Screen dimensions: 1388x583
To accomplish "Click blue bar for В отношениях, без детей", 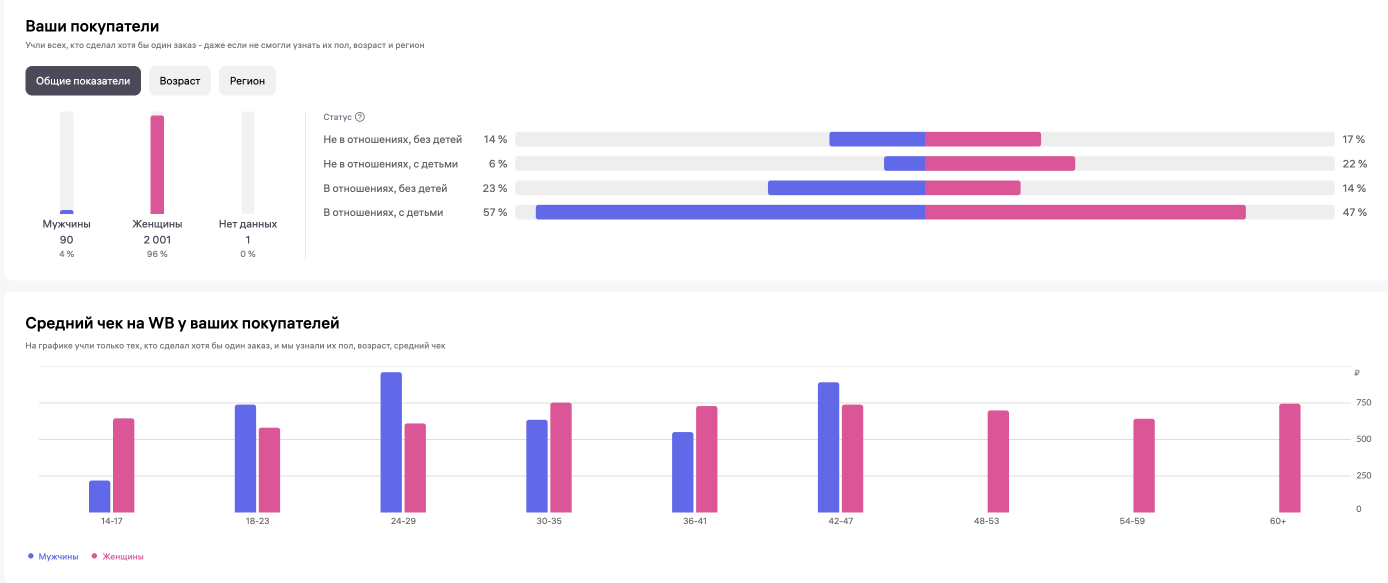I will click(846, 188).
